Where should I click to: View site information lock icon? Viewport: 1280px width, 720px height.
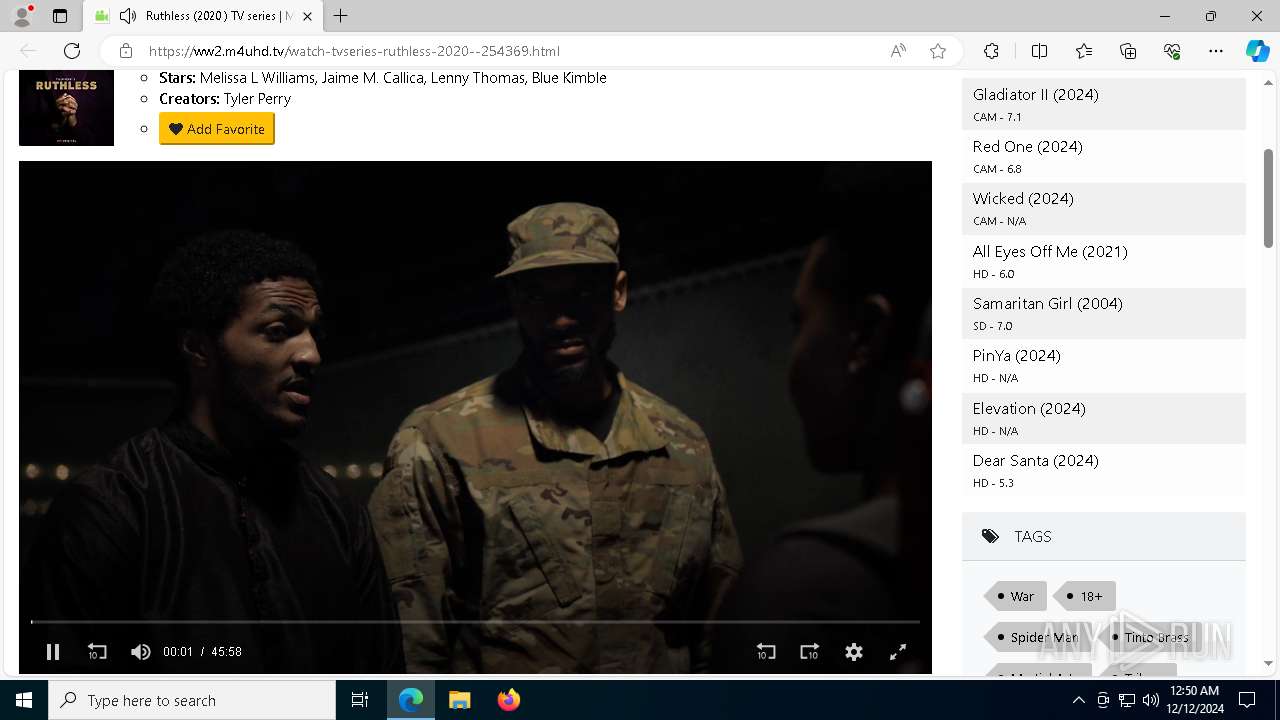[125, 51]
